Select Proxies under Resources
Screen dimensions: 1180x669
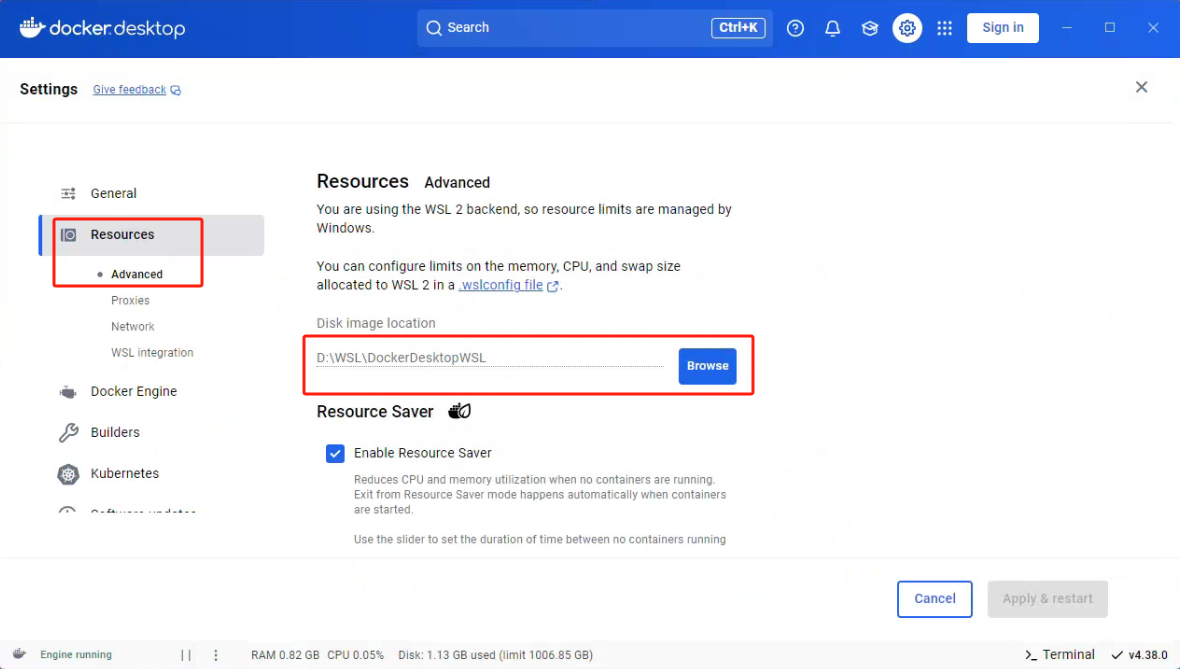130,300
